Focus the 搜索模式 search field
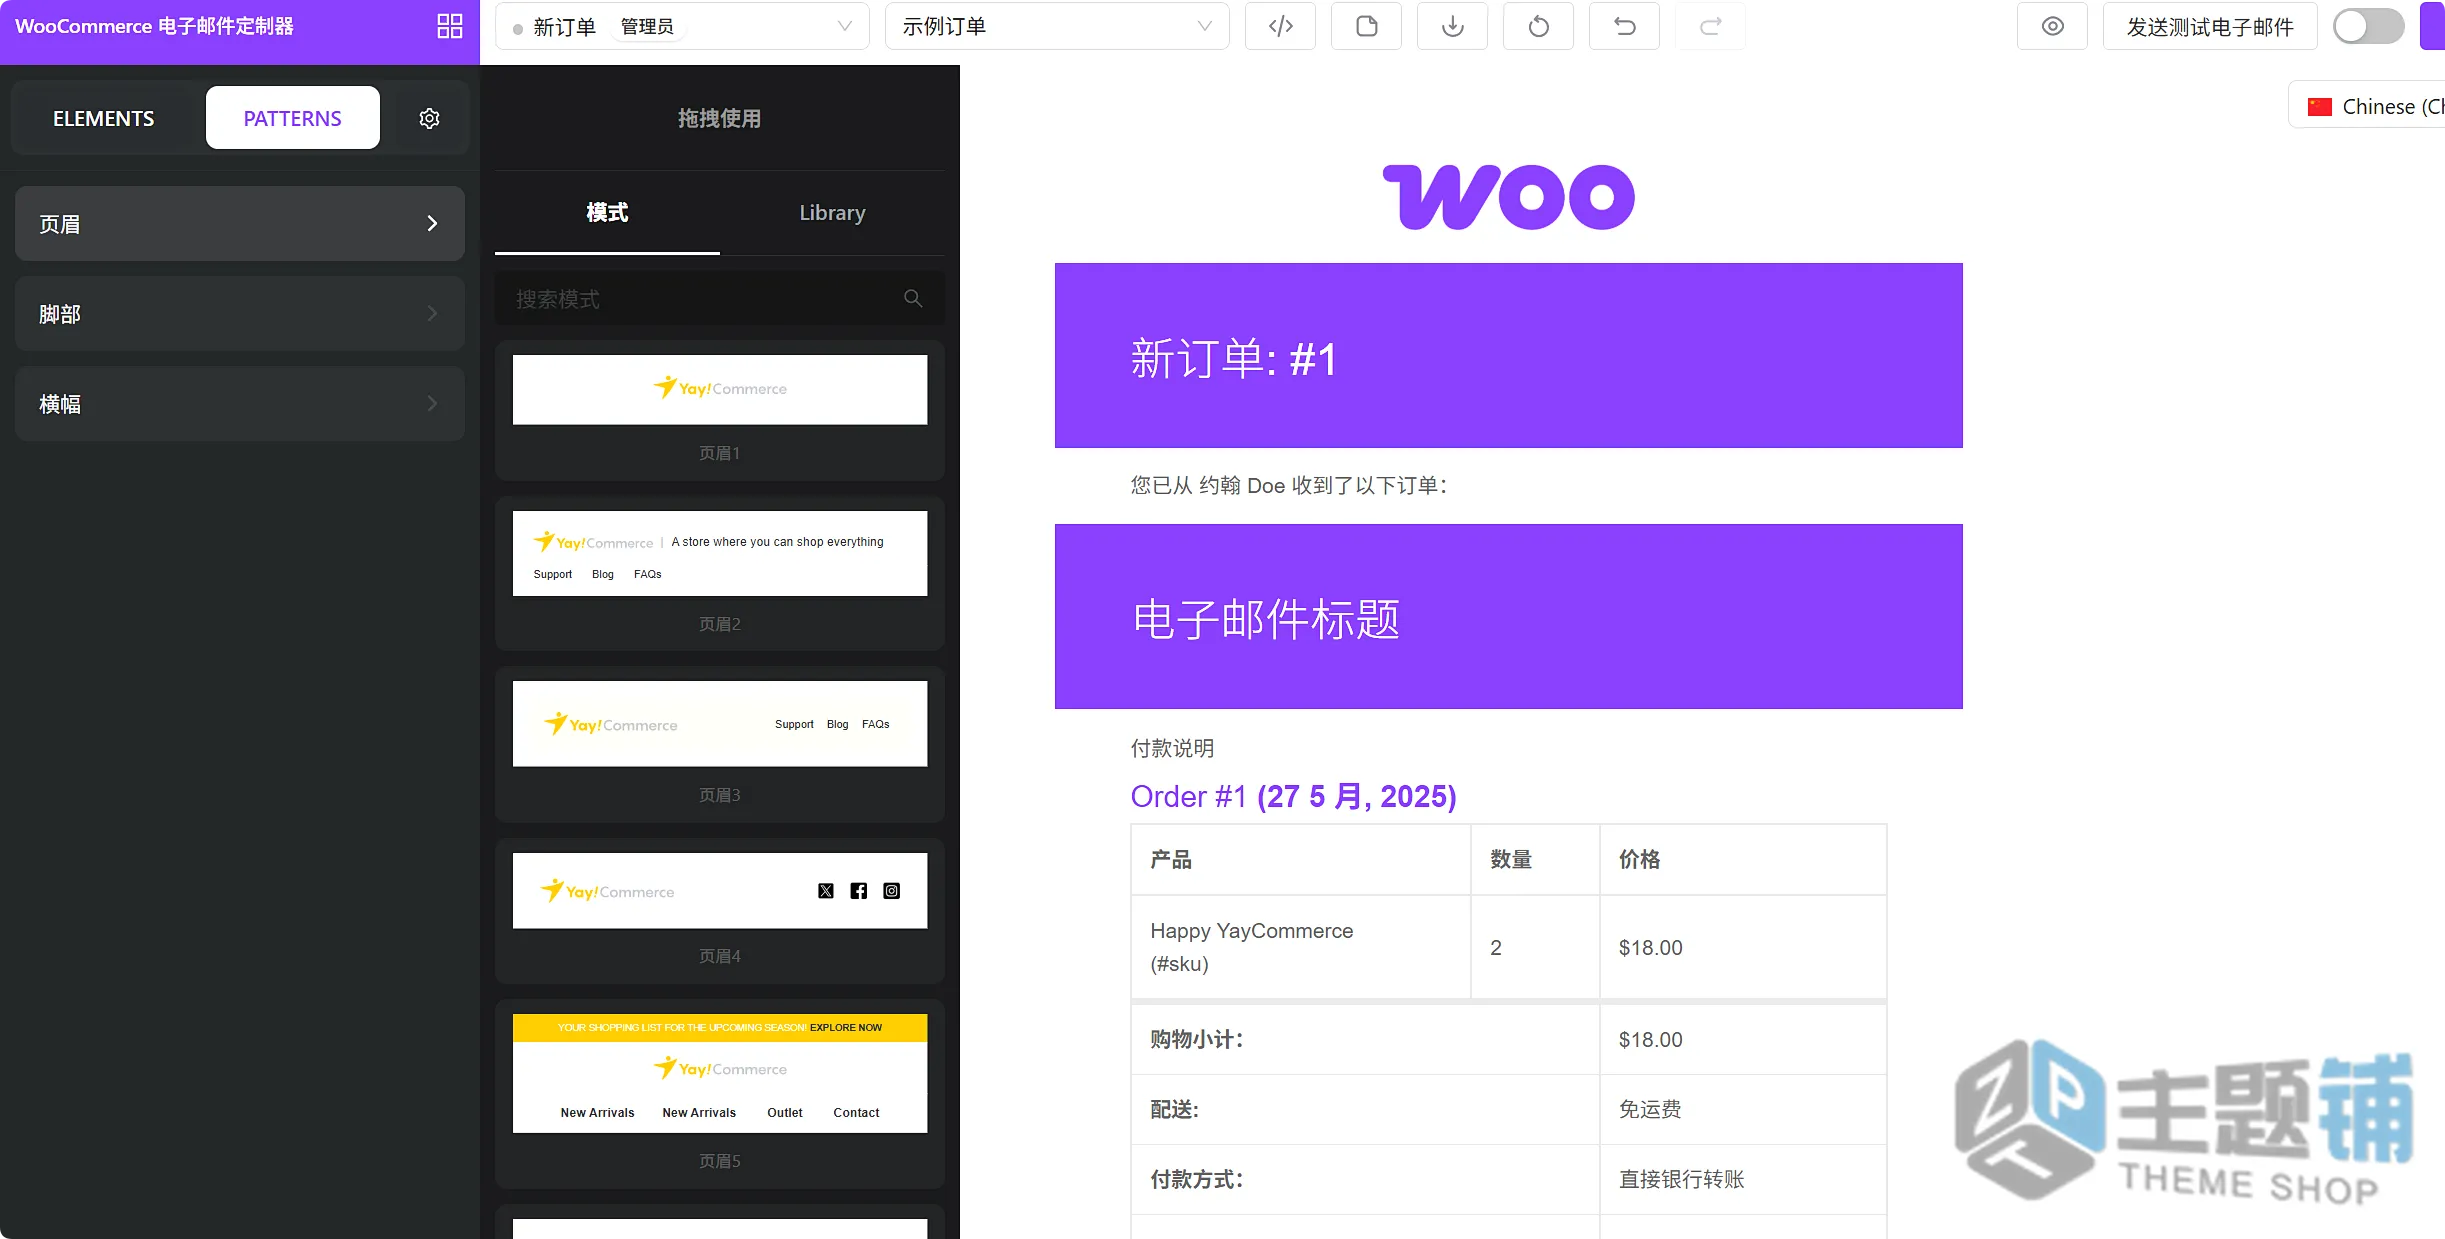The height and width of the screenshot is (1239, 2445). [720, 298]
